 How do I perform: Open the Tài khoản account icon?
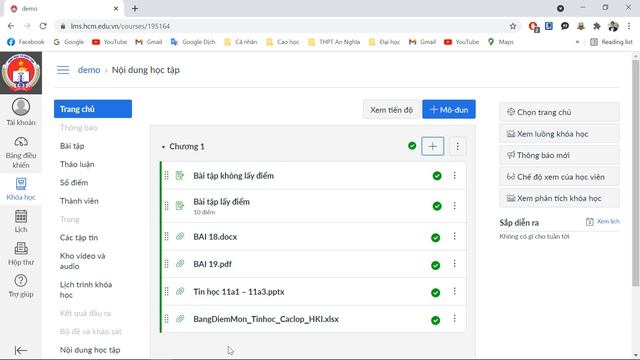pos(21,112)
